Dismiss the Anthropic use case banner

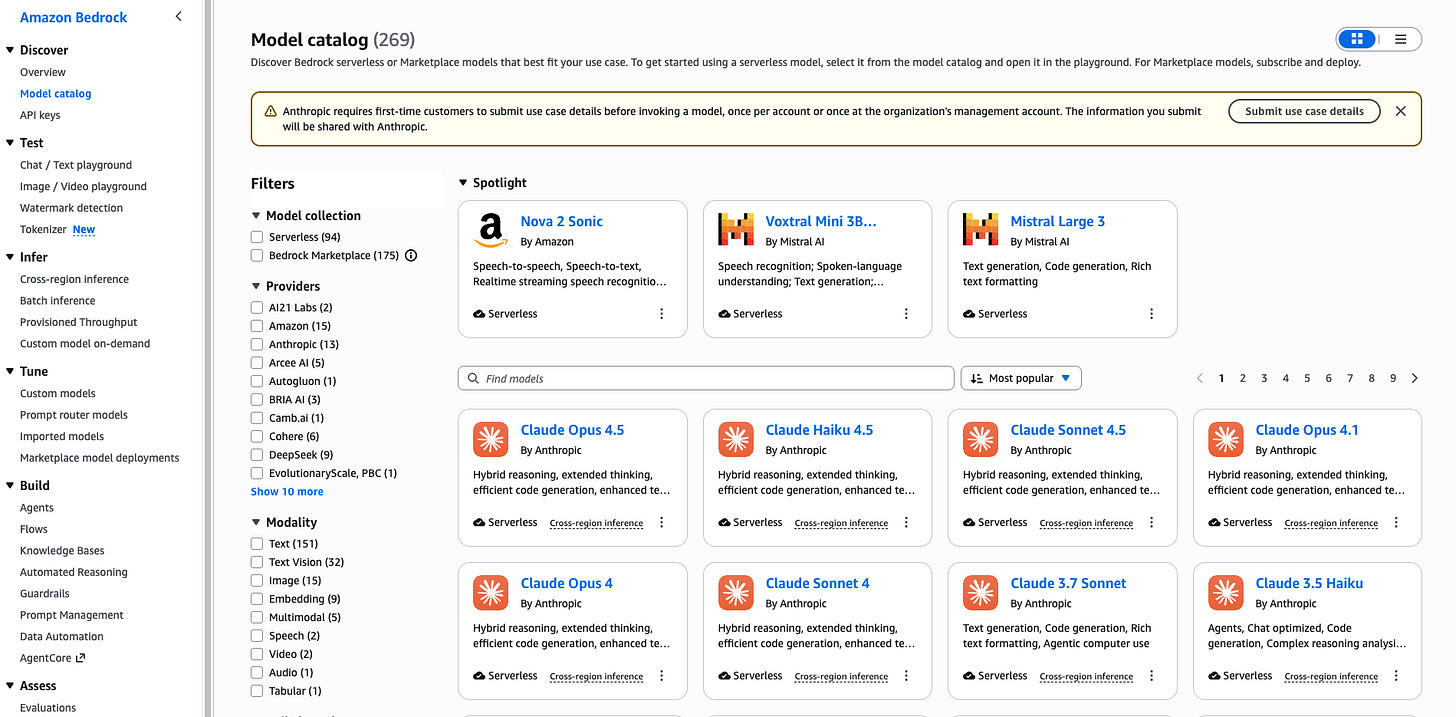click(1400, 111)
